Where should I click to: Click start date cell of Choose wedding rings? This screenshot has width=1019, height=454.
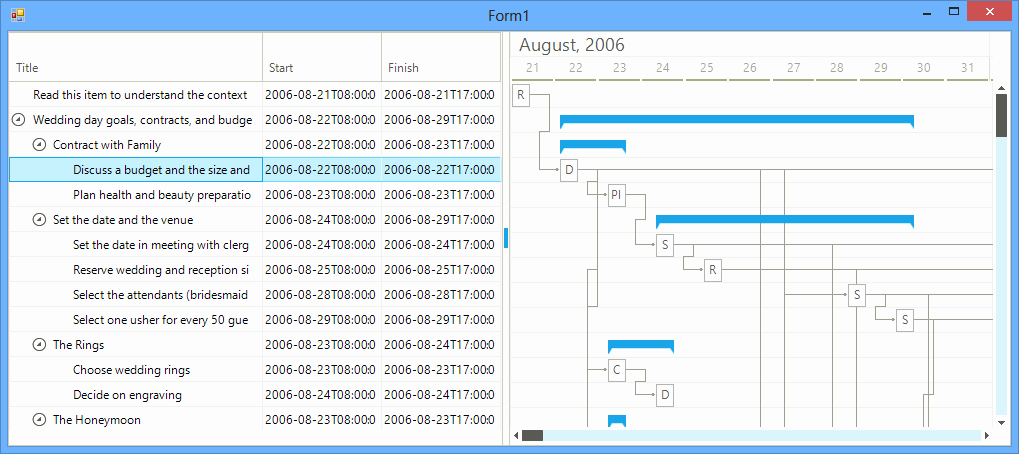[322, 370]
